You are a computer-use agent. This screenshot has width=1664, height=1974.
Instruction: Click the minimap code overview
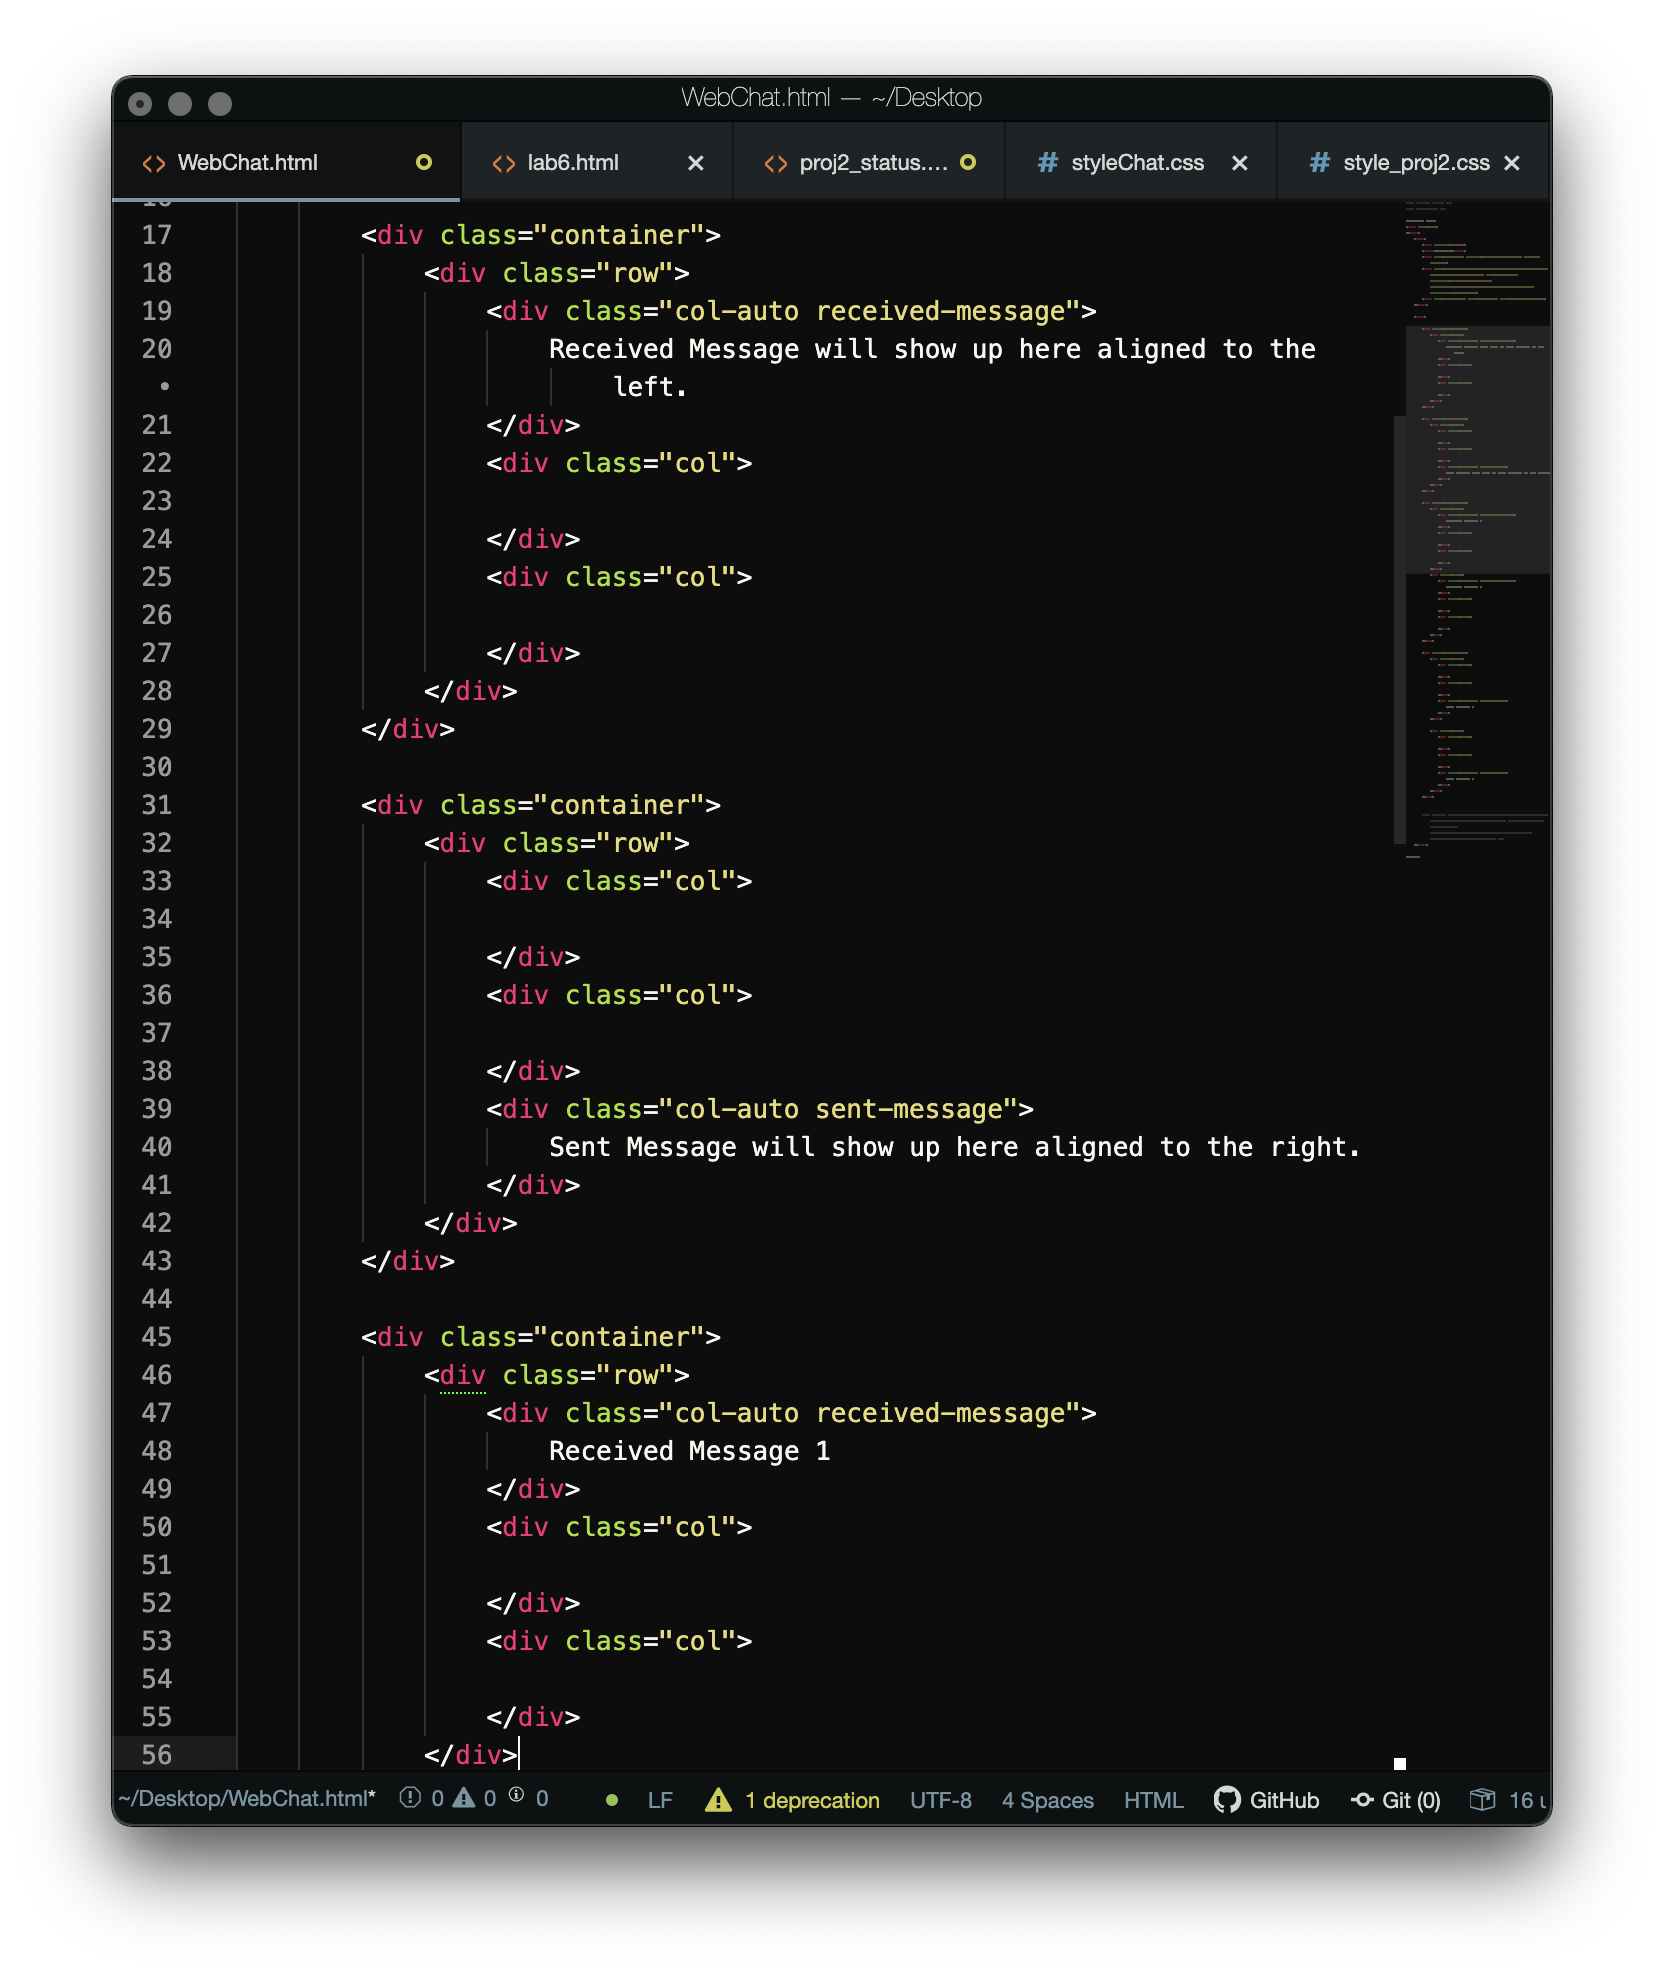(x=1478, y=530)
